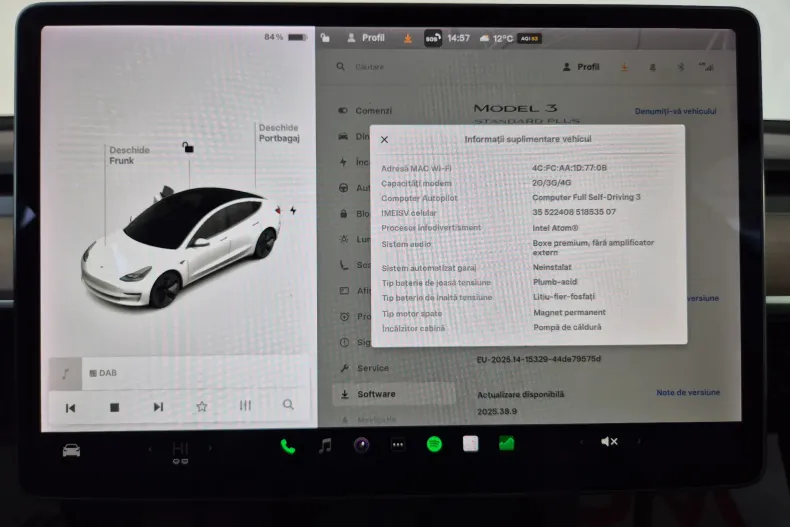Decrease temperature with left chevron
Image resolution: width=790 pixels, height=527 pixels.
[x=150, y=448]
